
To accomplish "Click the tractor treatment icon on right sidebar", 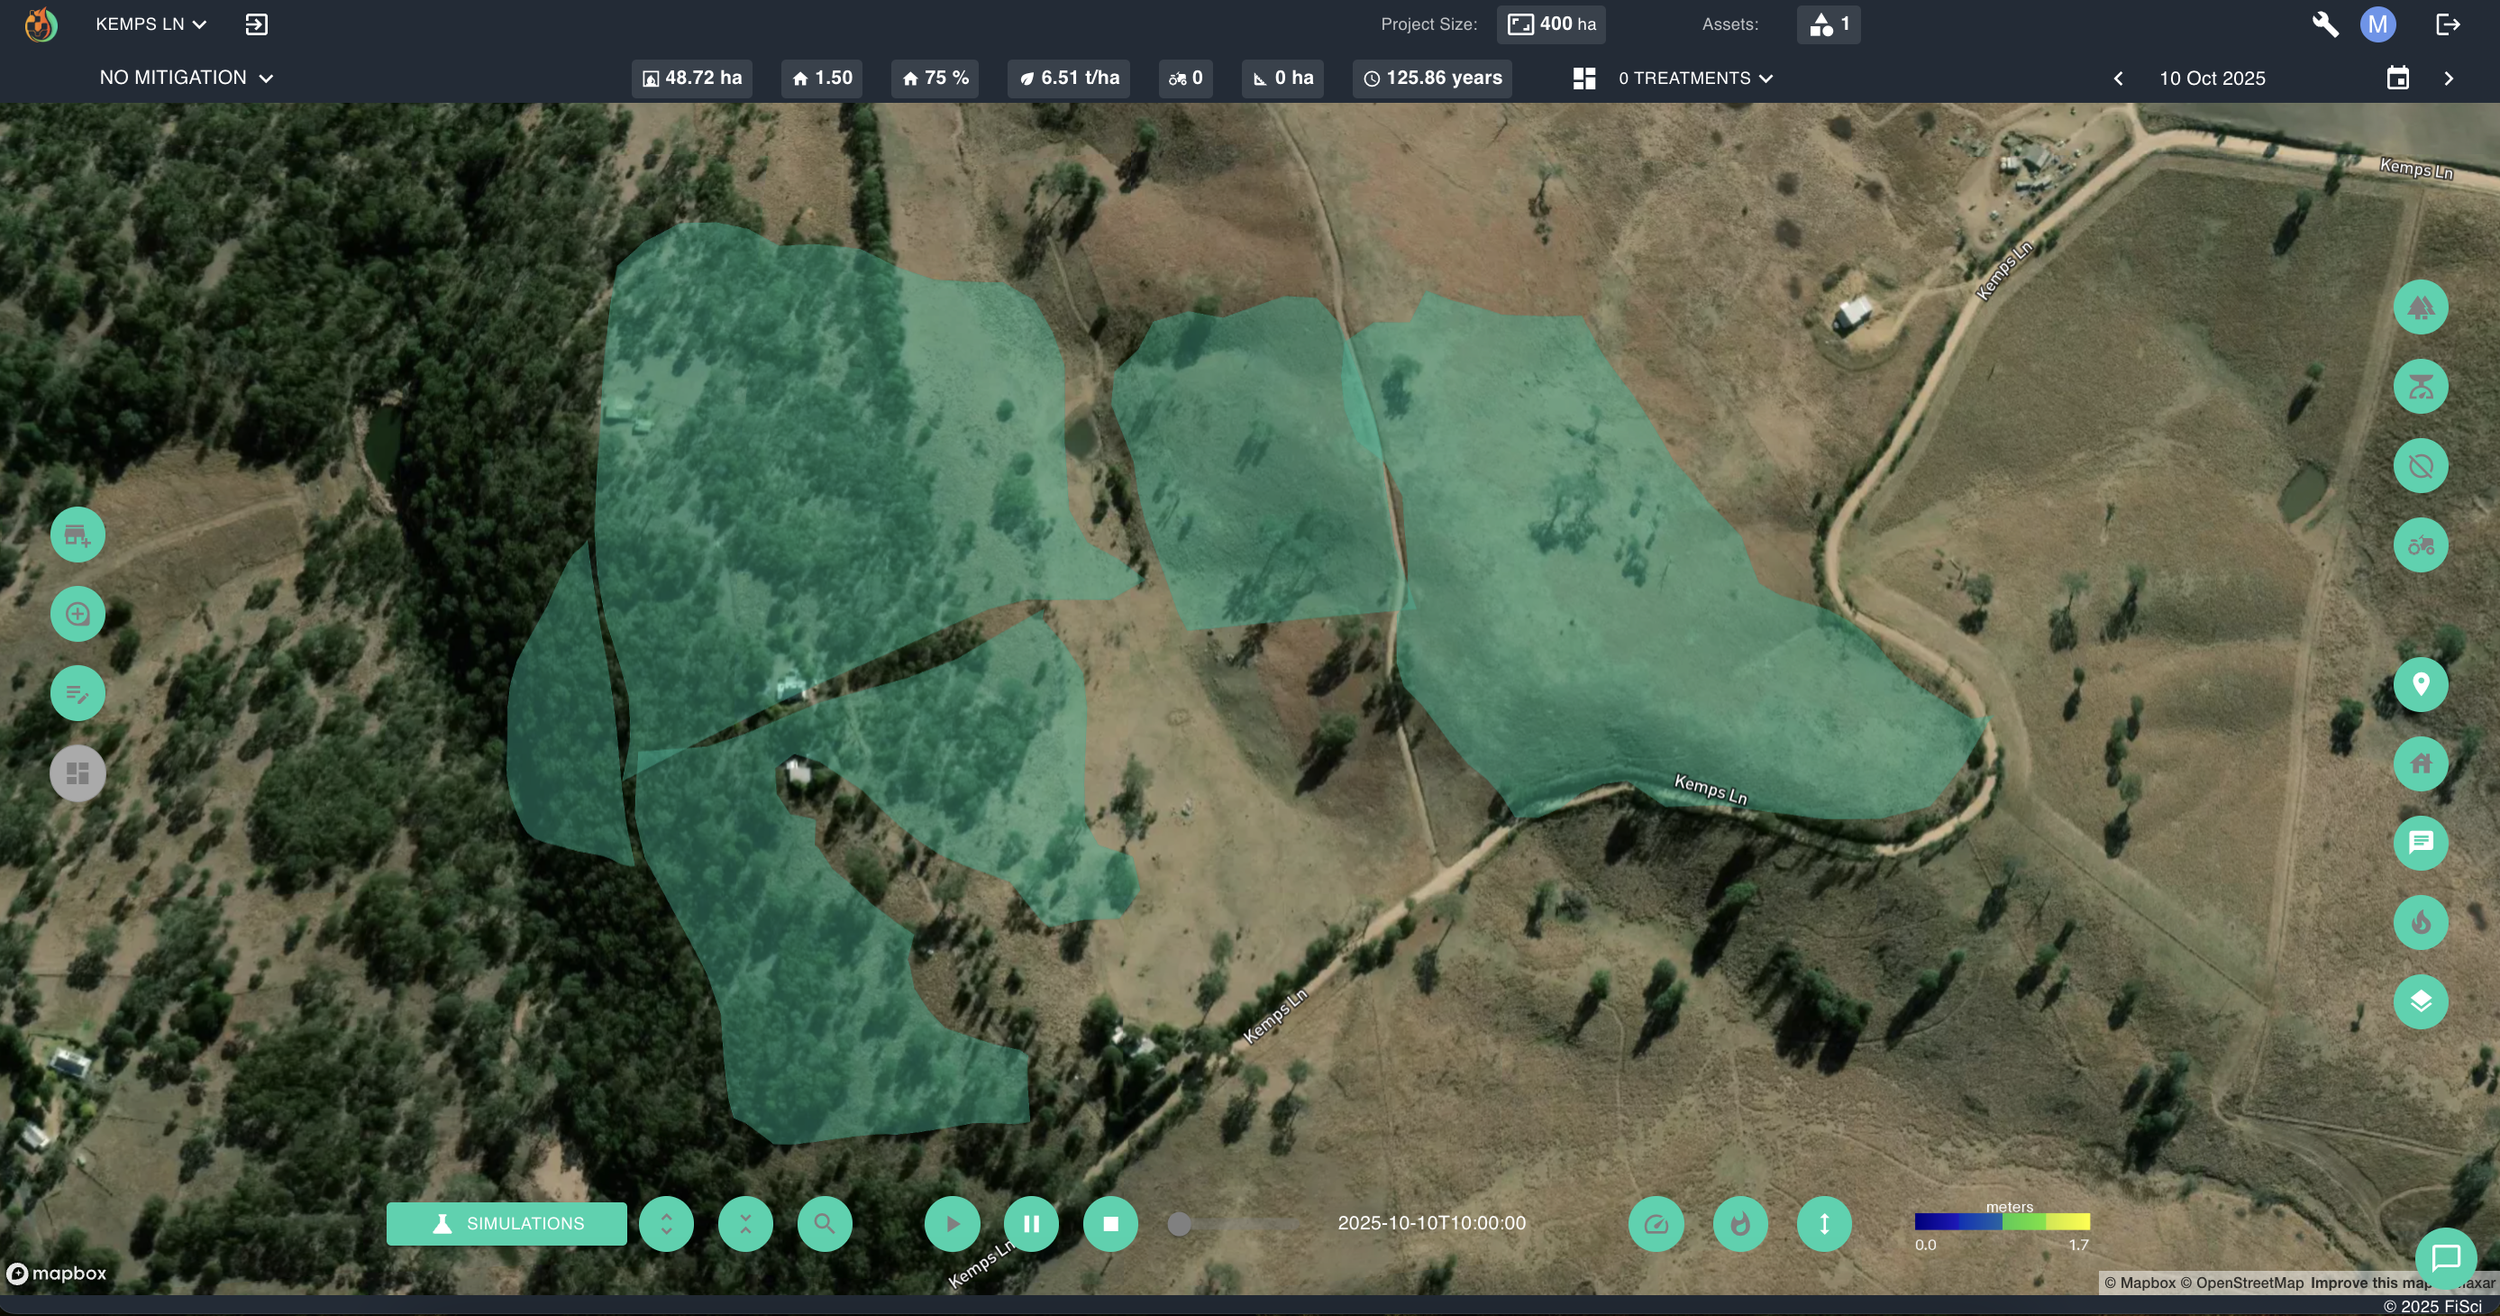I will click(2420, 545).
